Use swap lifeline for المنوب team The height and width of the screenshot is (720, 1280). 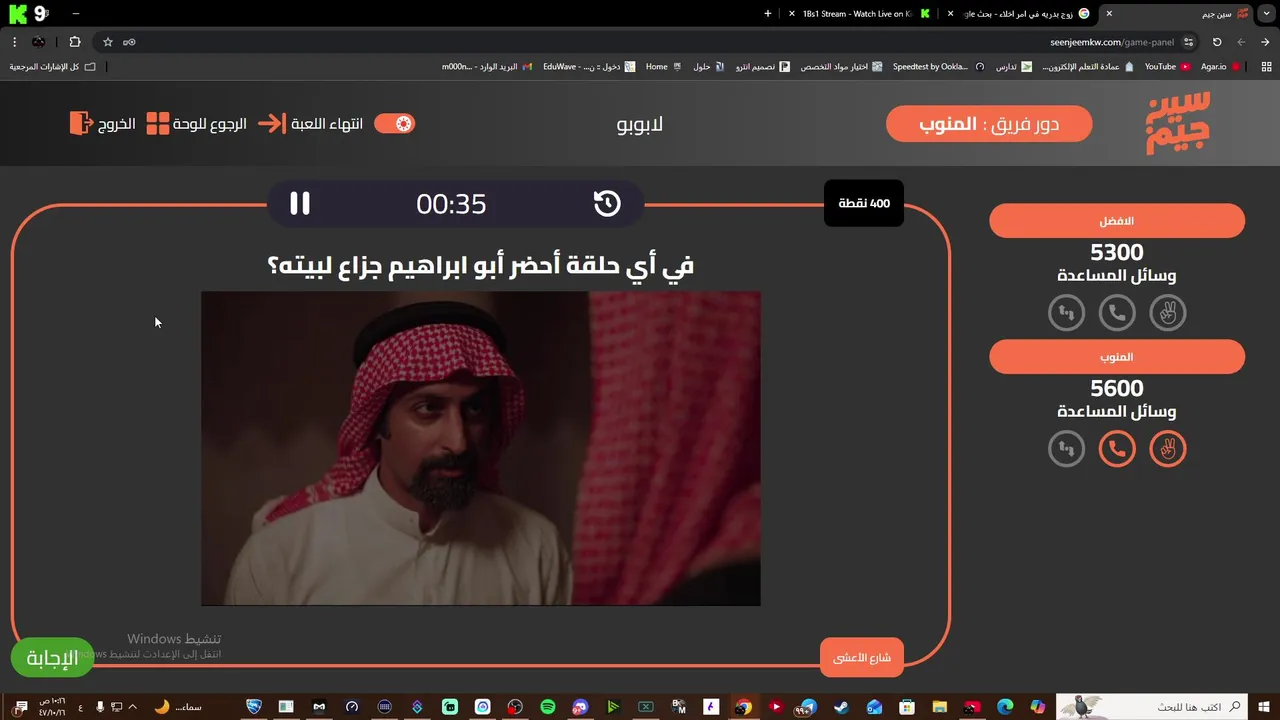(x=1067, y=449)
